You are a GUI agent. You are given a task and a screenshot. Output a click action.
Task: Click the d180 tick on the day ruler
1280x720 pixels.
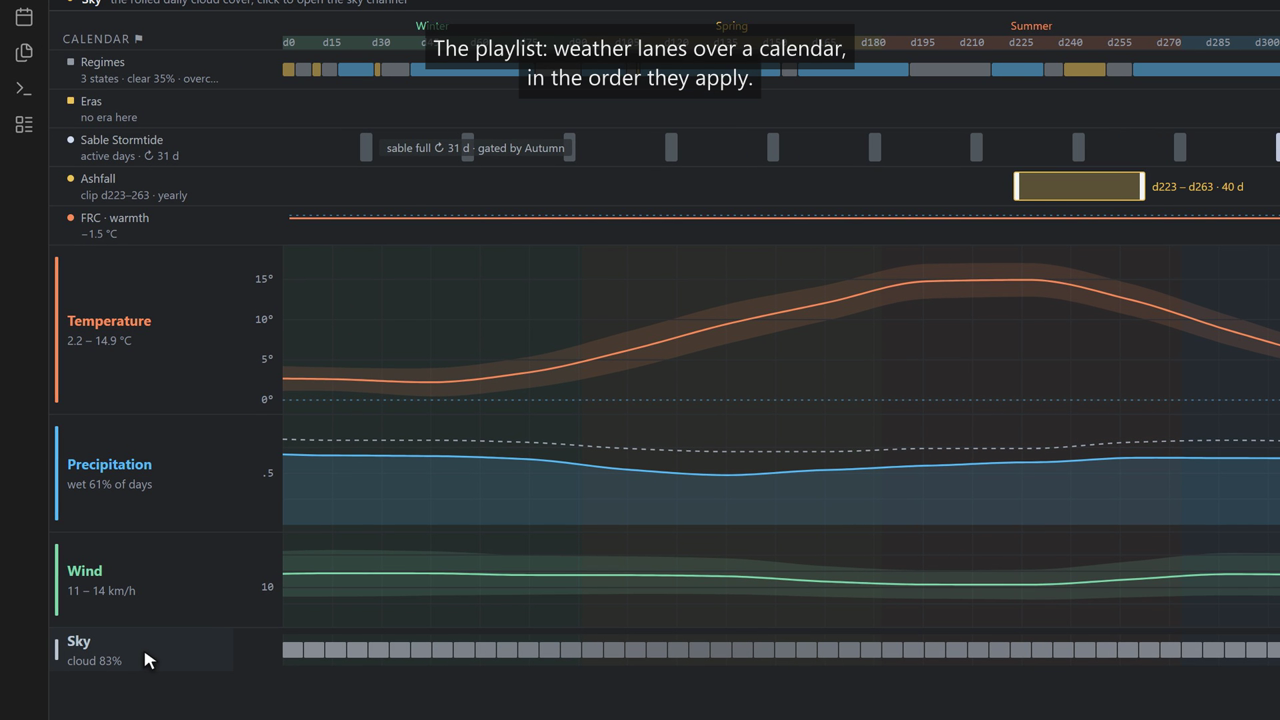pos(873,43)
